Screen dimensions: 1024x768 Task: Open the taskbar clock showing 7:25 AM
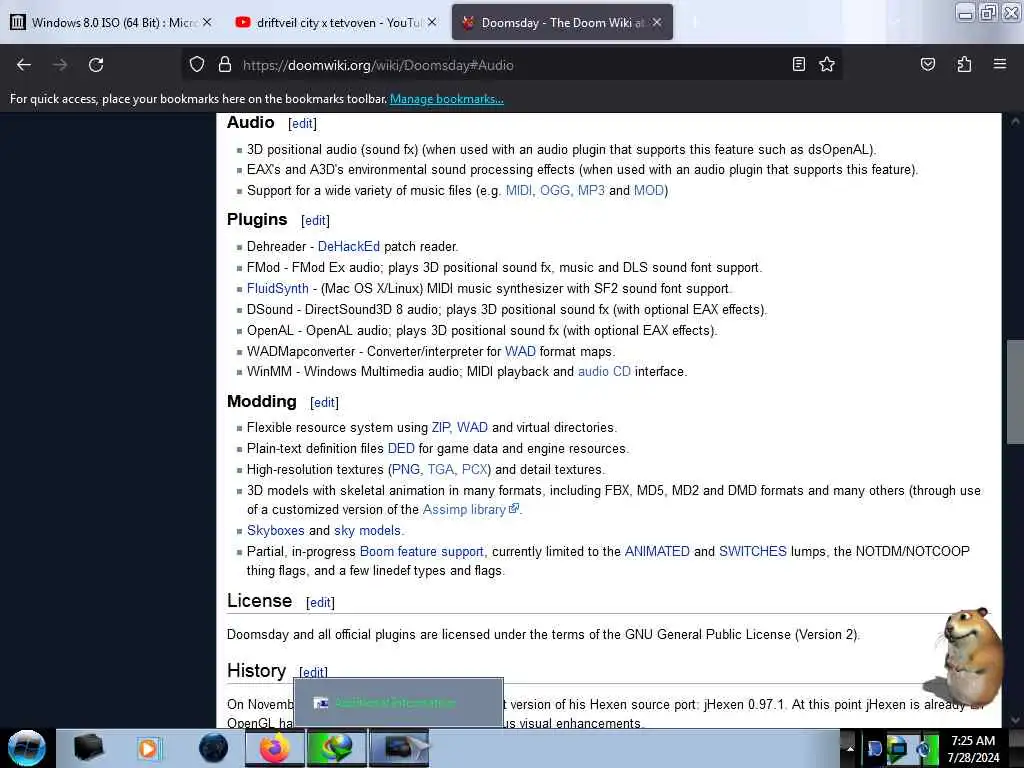click(973, 748)
